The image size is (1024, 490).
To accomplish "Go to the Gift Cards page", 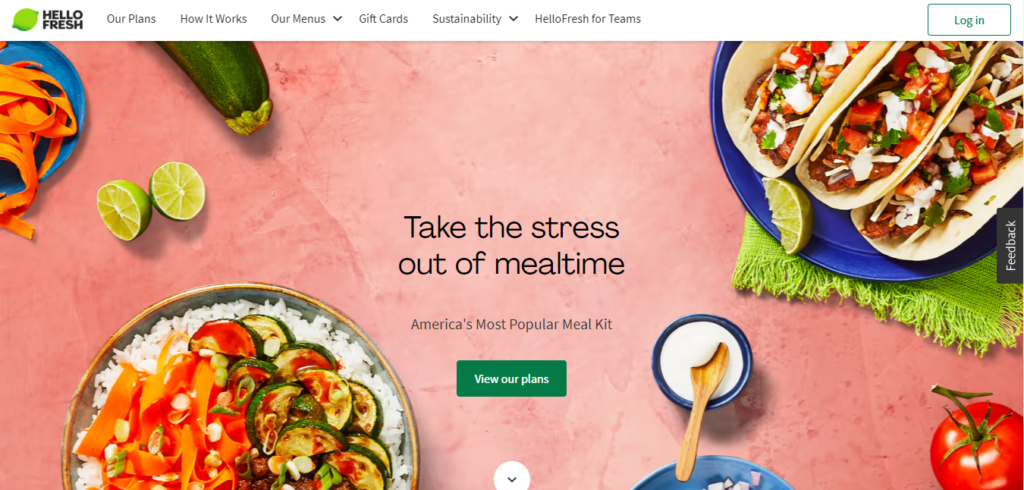I will tap(383, 19).
